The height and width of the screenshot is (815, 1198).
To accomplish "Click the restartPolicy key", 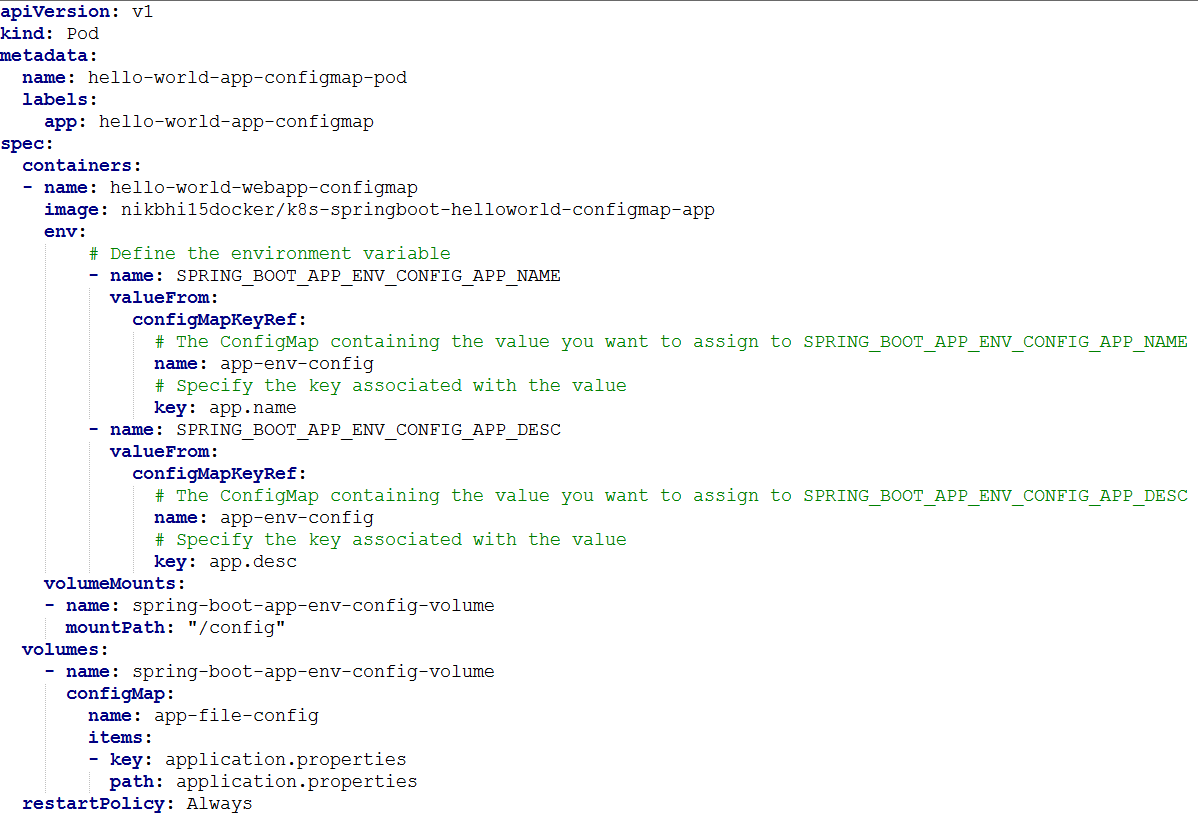I will pos(93,804).
